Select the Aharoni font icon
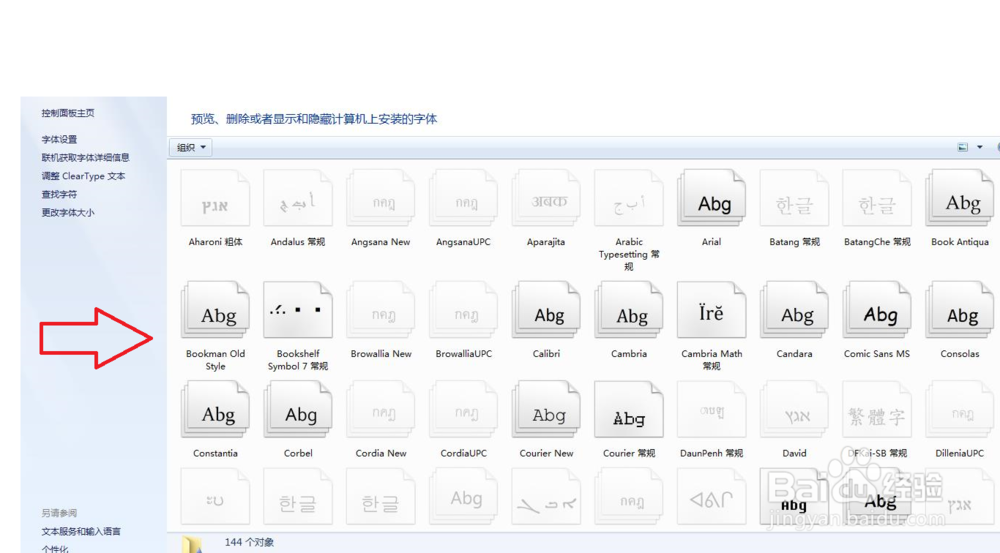1000x553 pixels. tap(215, 198)
